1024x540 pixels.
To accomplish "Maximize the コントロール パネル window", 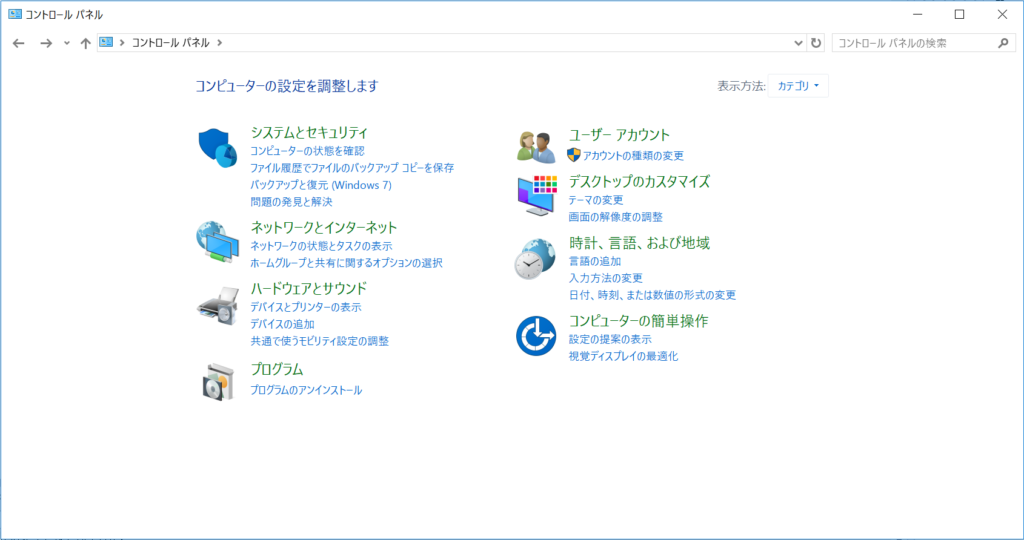I will tap(959, 14).
